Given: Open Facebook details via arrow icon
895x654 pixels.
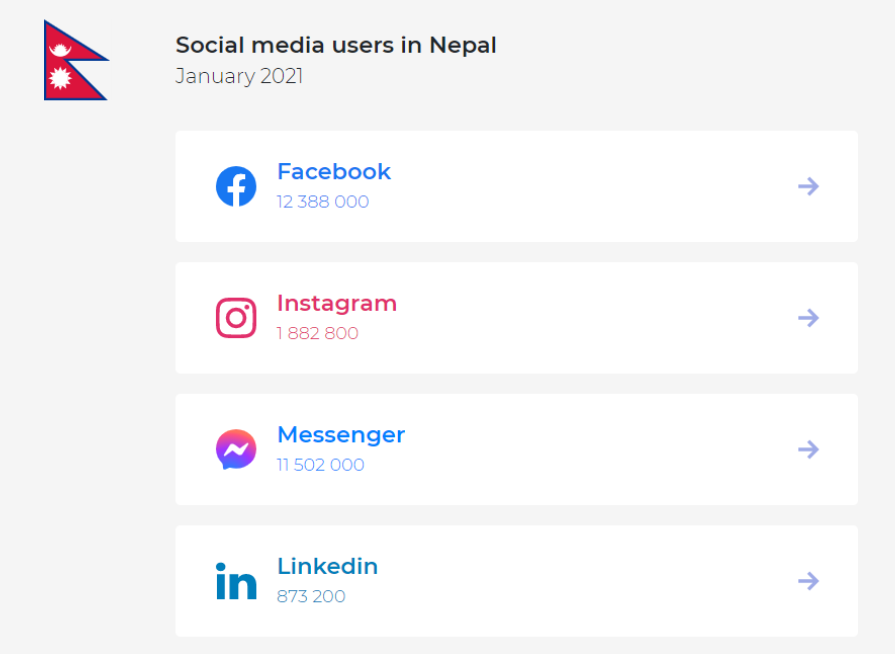Looking at the screenshot, I should click(x=808, y=186).
